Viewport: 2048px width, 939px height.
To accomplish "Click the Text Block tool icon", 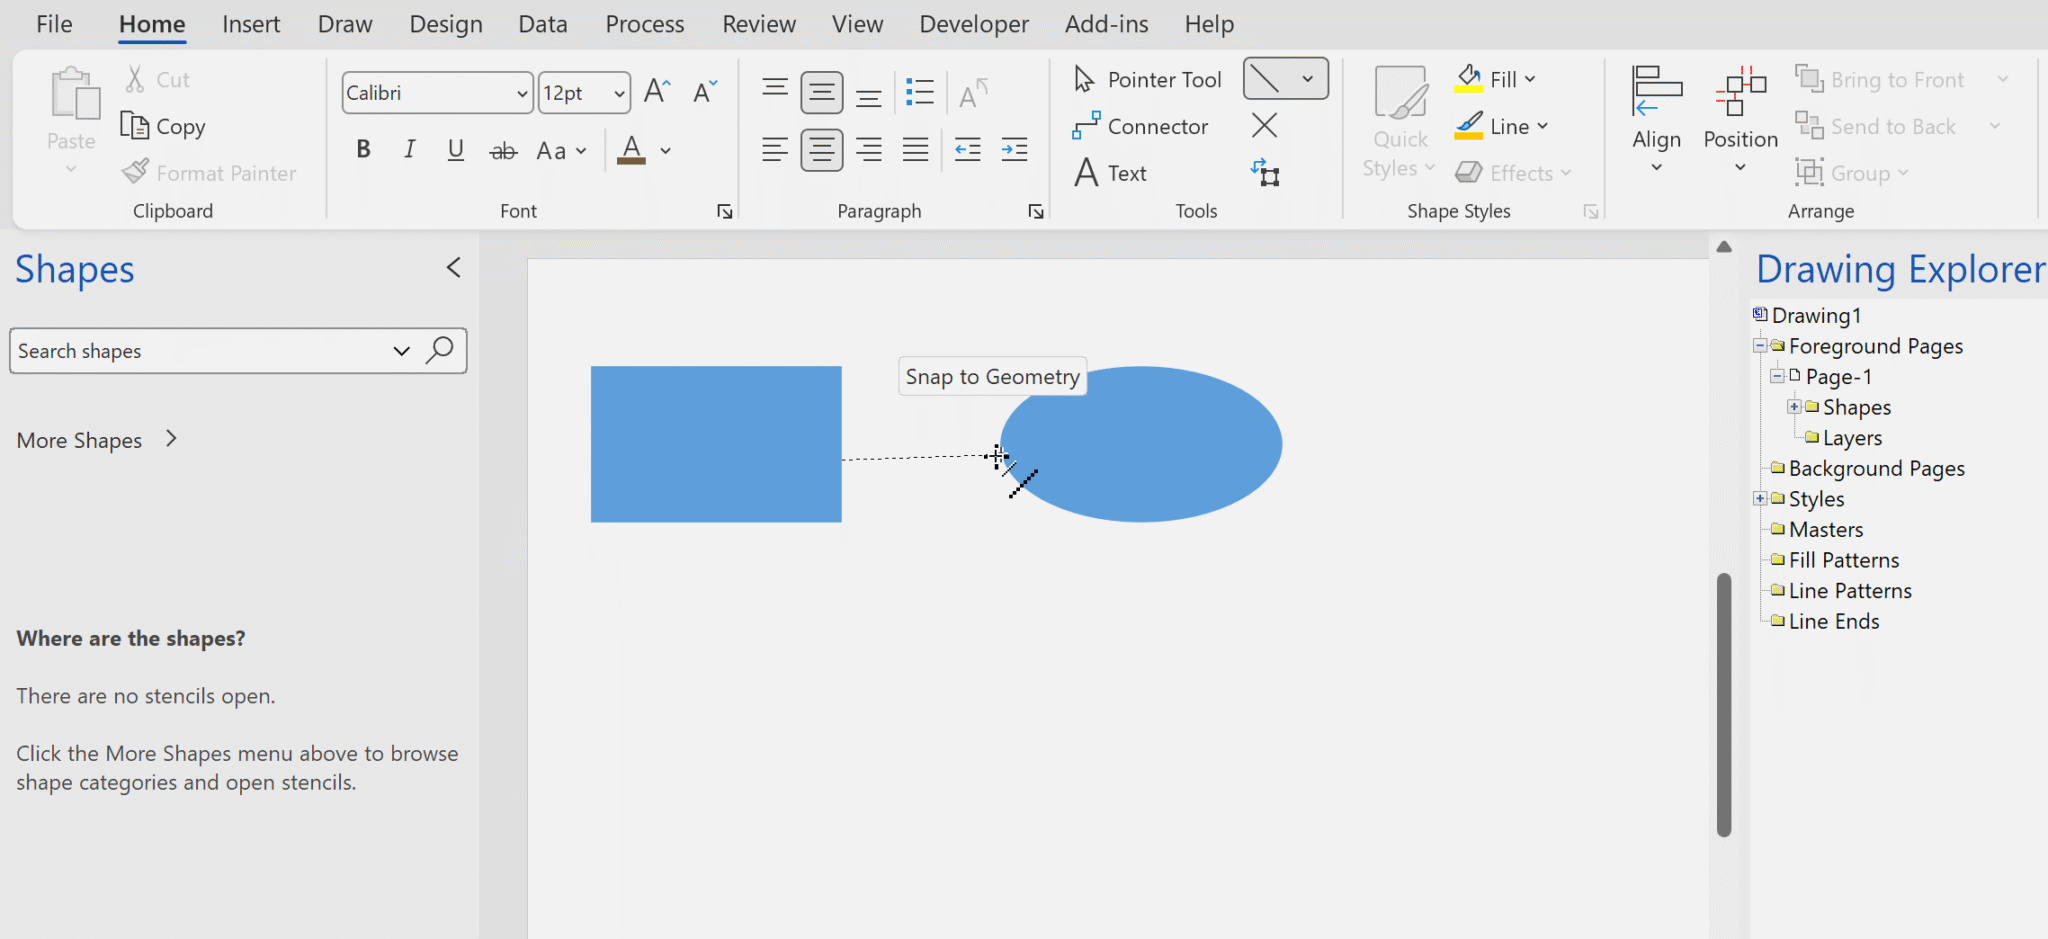I will 1264,173.
